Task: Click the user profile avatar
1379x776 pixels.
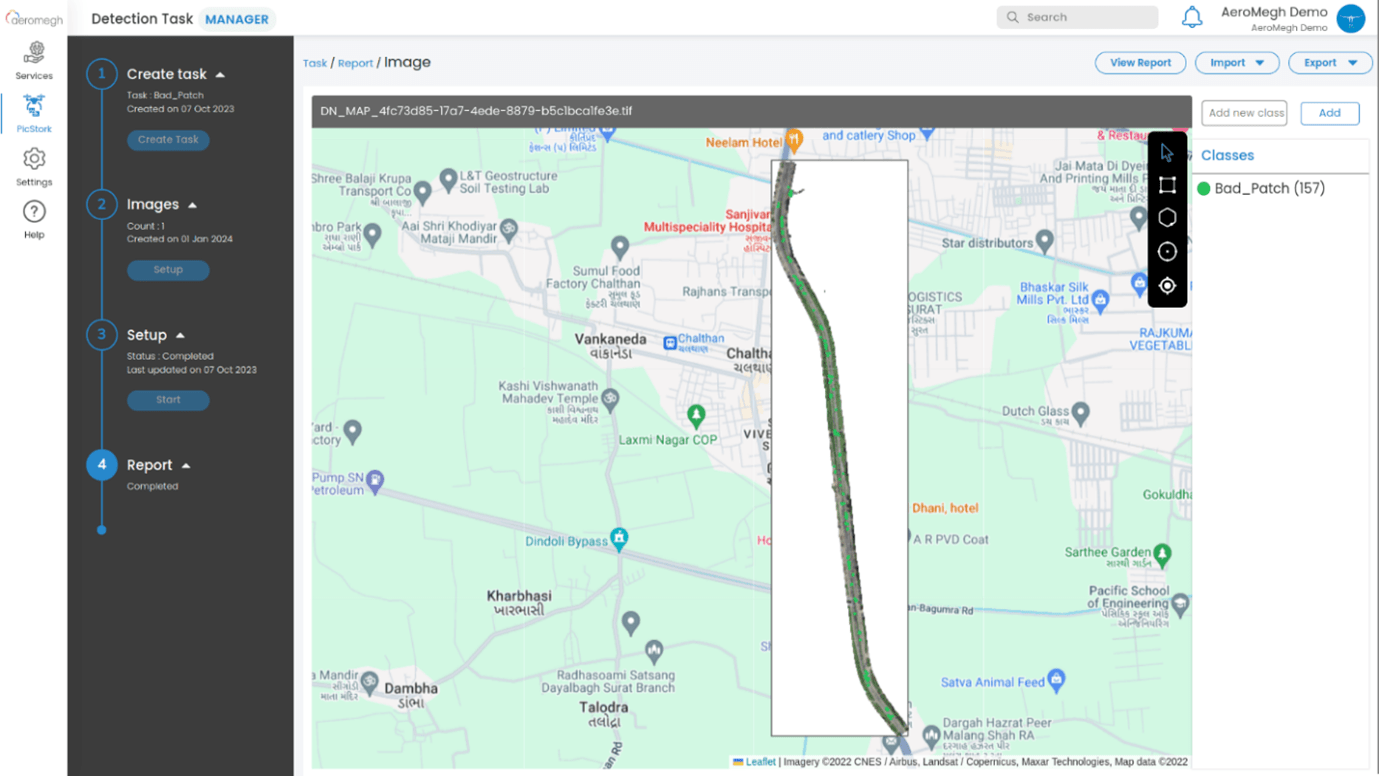Action: (x=1350, y=18)
